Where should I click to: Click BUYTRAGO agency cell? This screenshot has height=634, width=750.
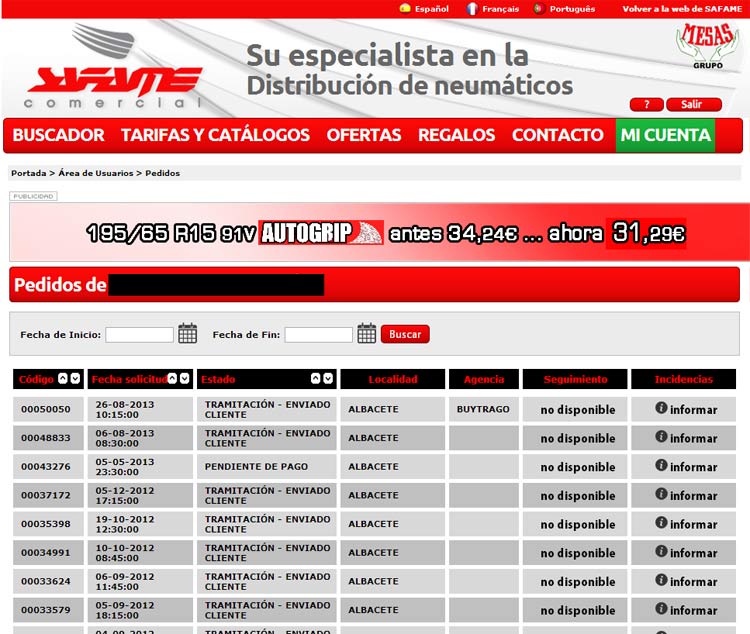[484, 409]
